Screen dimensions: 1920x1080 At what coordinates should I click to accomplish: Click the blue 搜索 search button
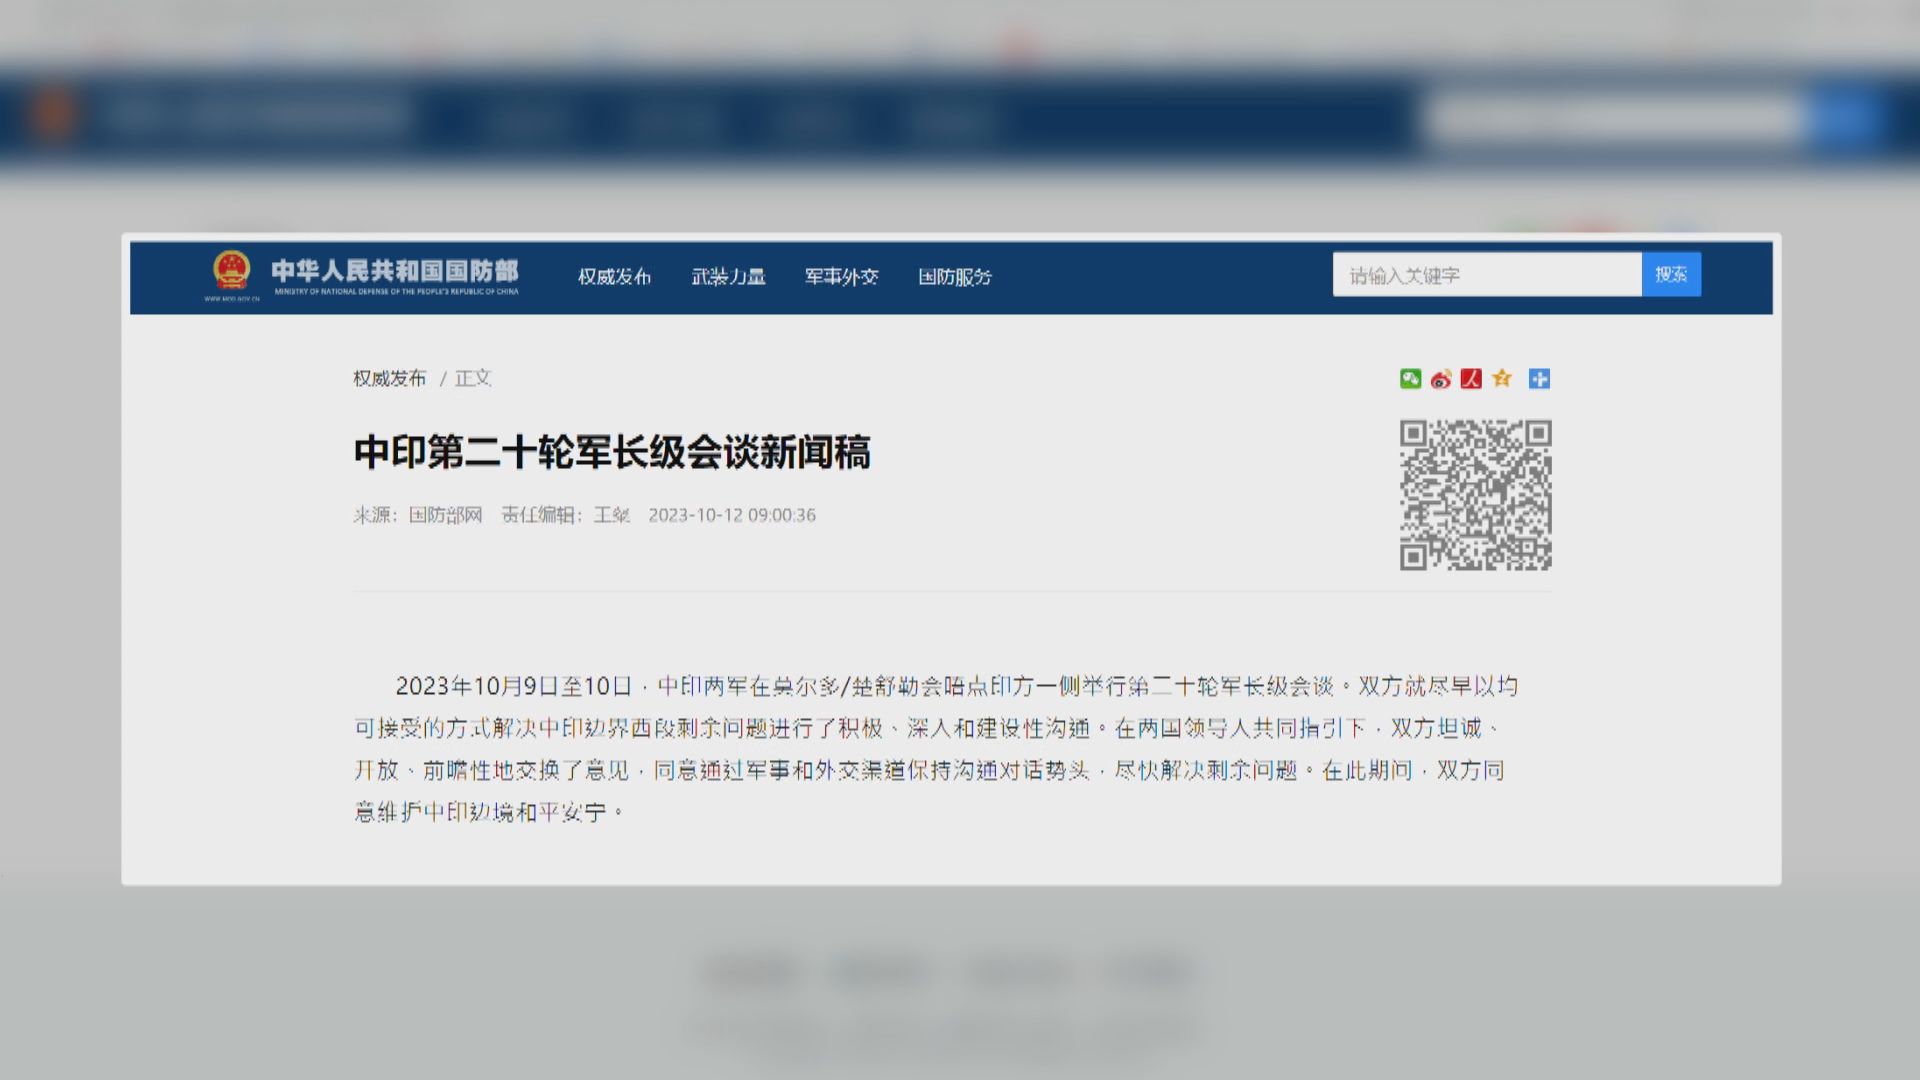[1670, 274]
